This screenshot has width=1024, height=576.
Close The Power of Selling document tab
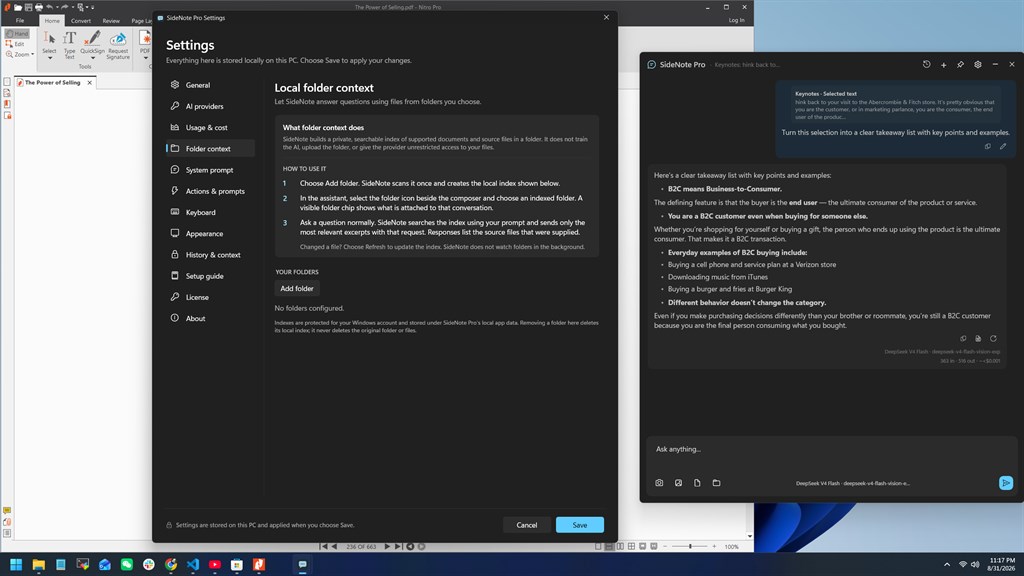(x=89, y=82)
